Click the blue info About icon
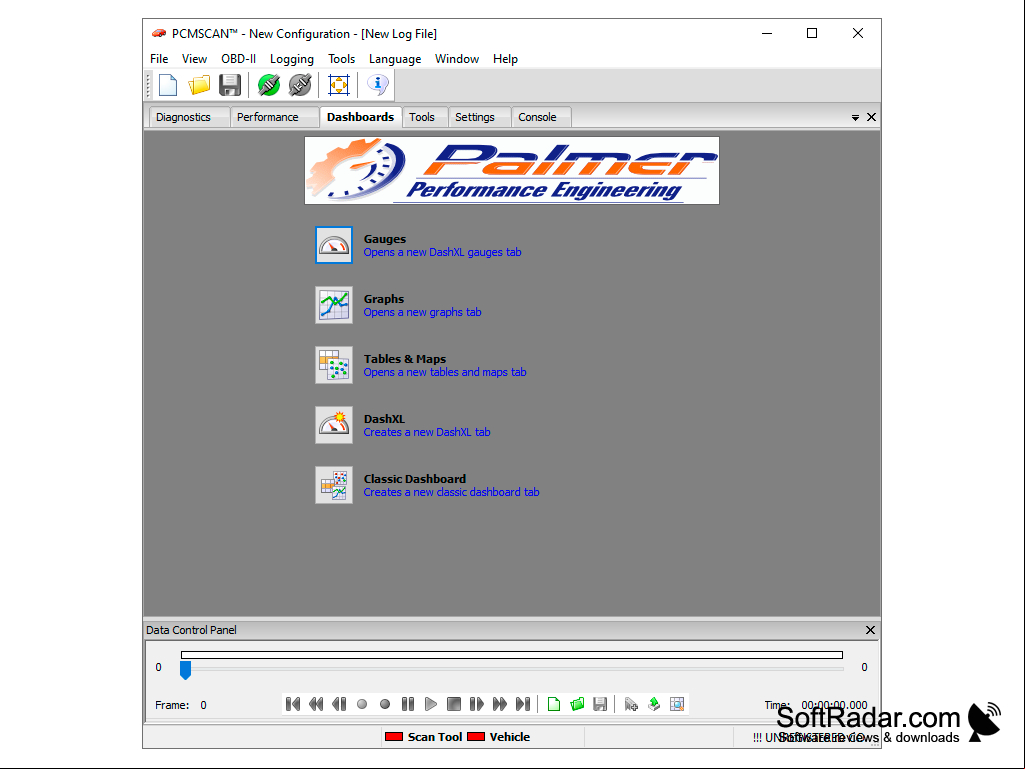 tap(378, 85)
